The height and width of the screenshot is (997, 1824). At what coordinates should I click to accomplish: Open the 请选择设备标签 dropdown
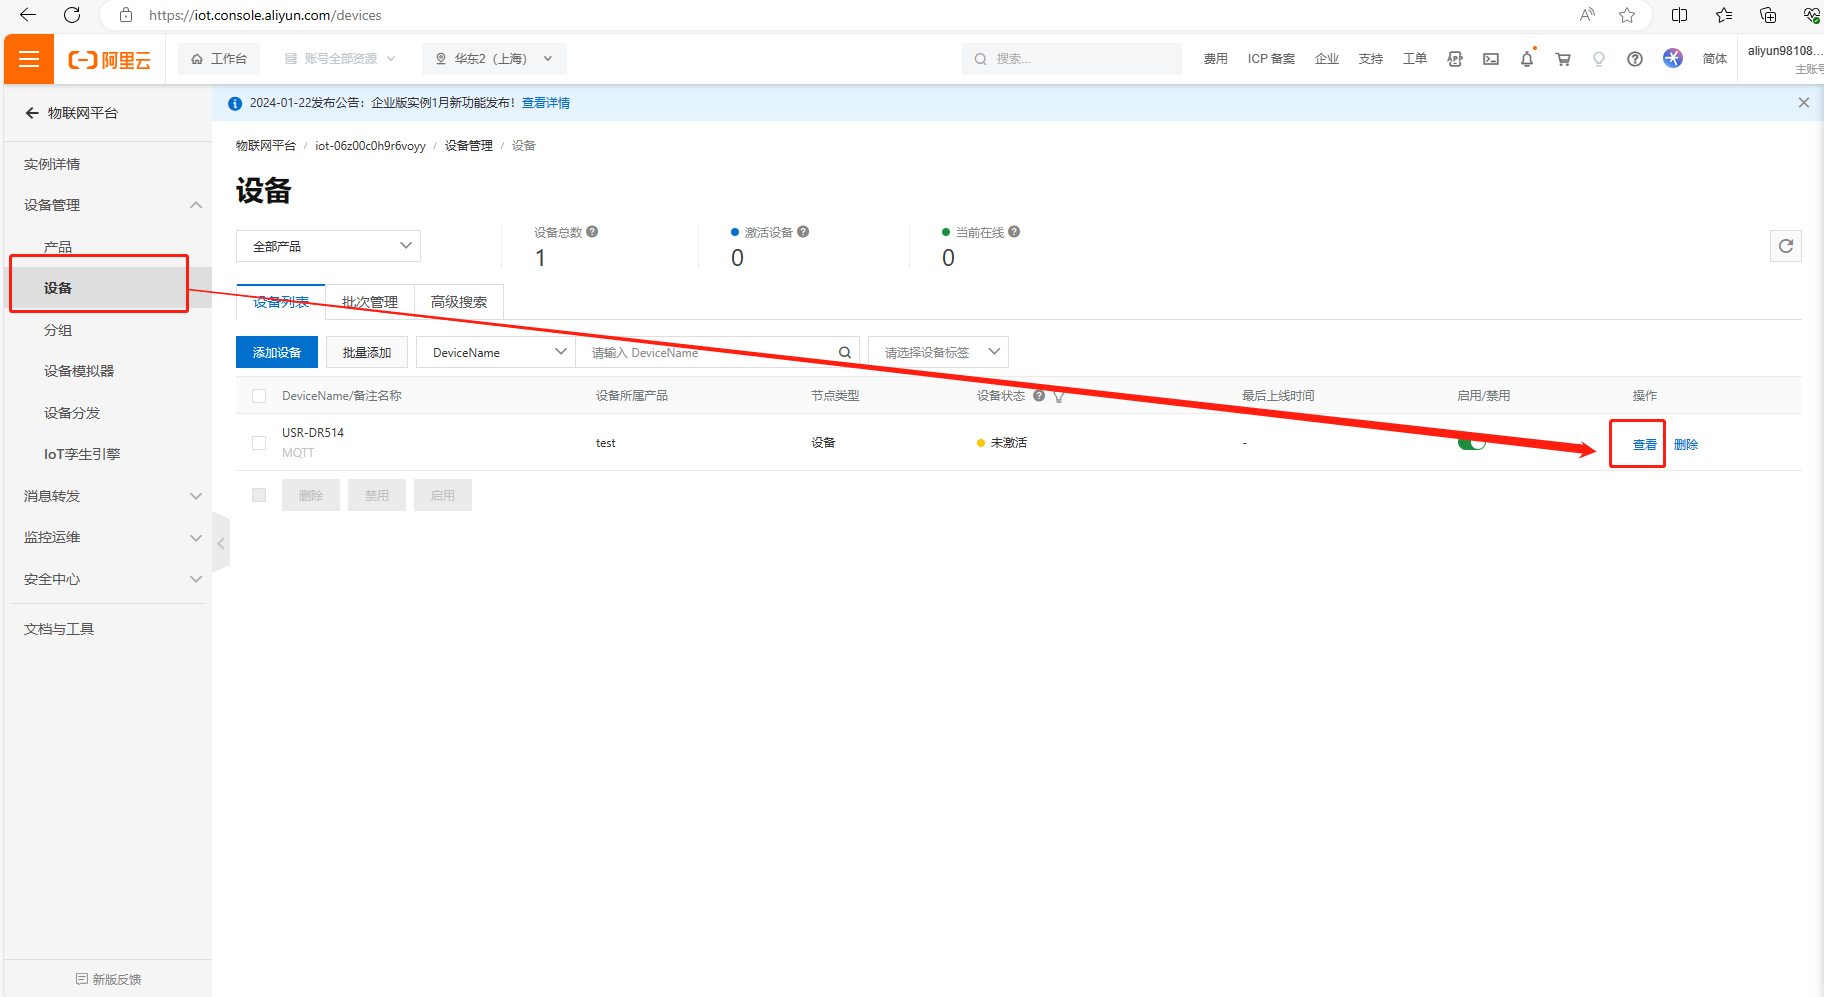(938, 352)
